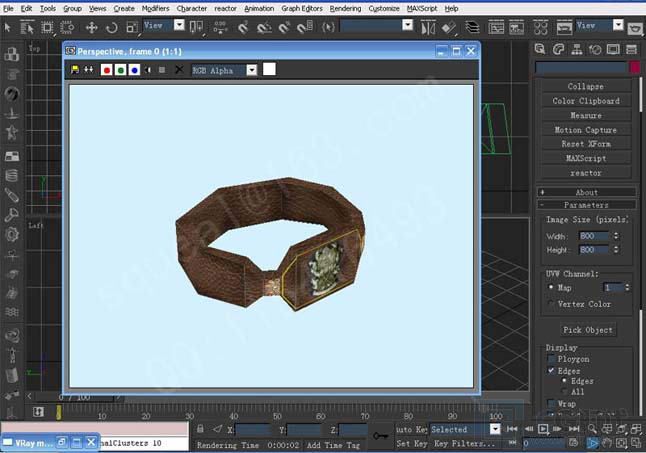Image resolution: width=646 pixels, height=453 pixels.
Task: Enable green channel in render window
Action: (x=120, y=70)
